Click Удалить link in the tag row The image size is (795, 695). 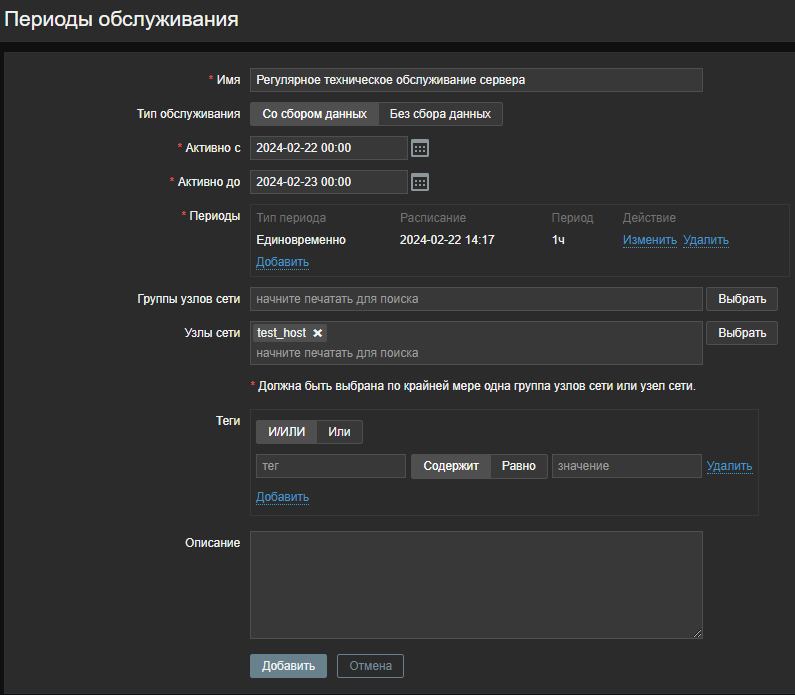point(729,466)
